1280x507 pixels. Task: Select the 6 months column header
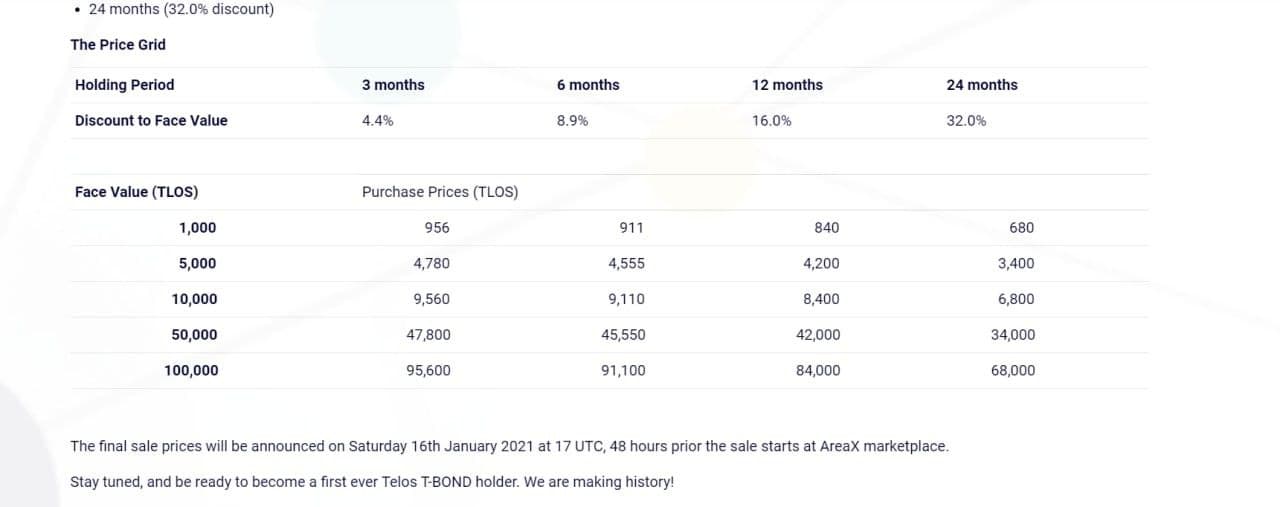tap(588, 85)
